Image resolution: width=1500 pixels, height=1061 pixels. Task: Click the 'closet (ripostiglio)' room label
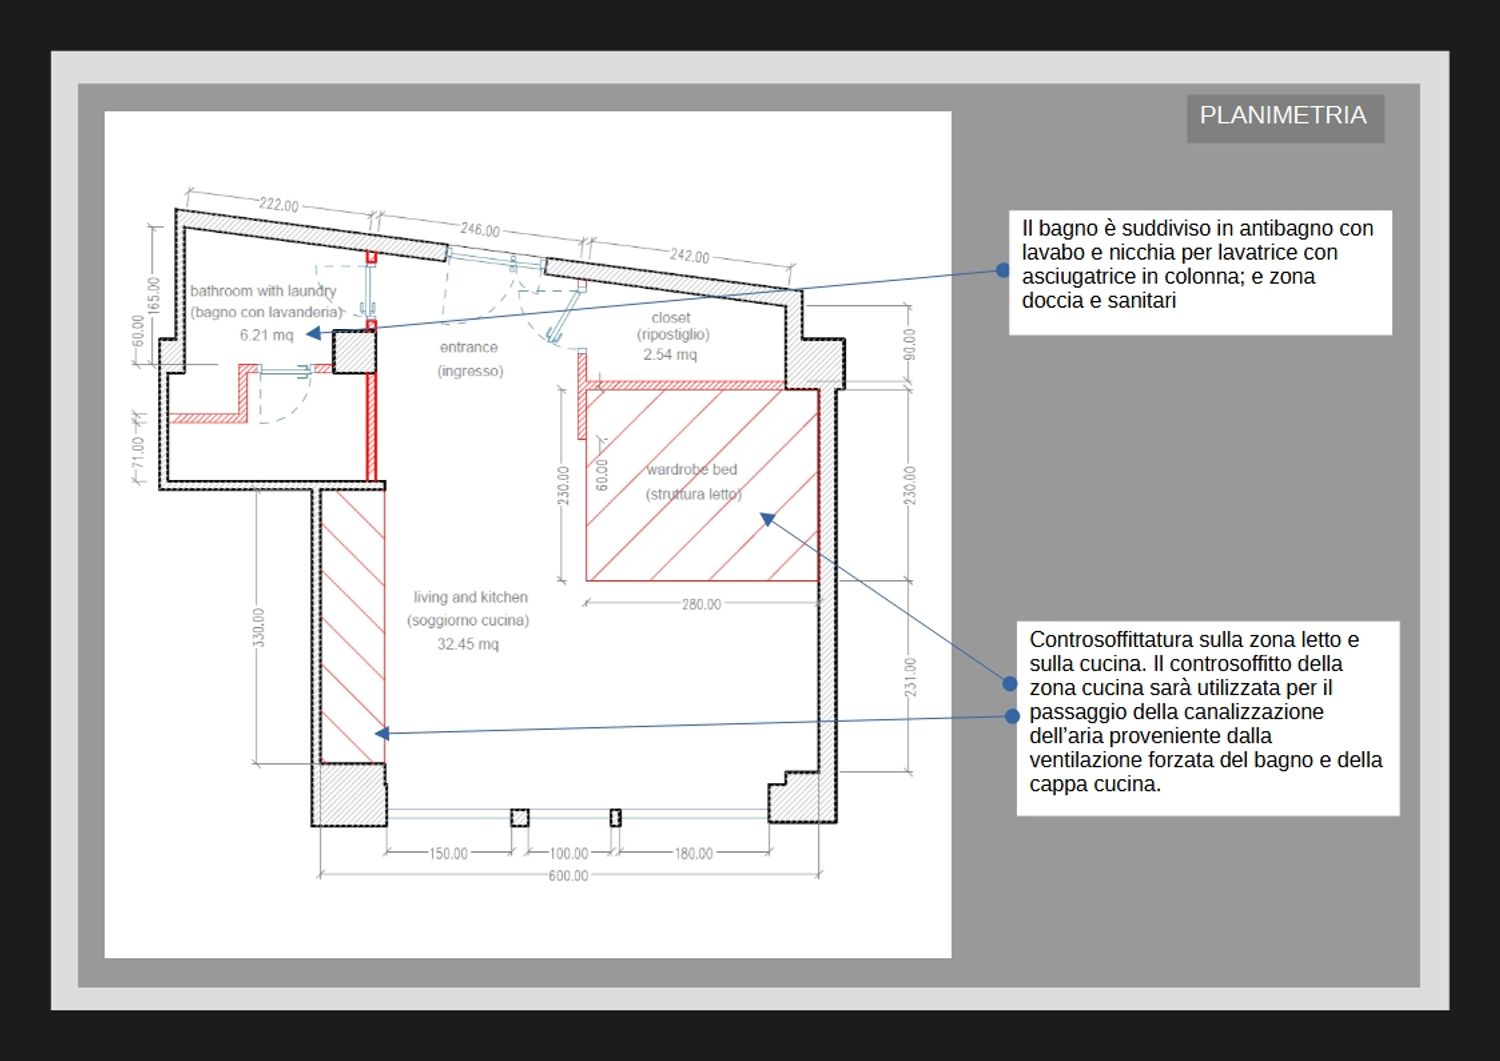(672, 326)
